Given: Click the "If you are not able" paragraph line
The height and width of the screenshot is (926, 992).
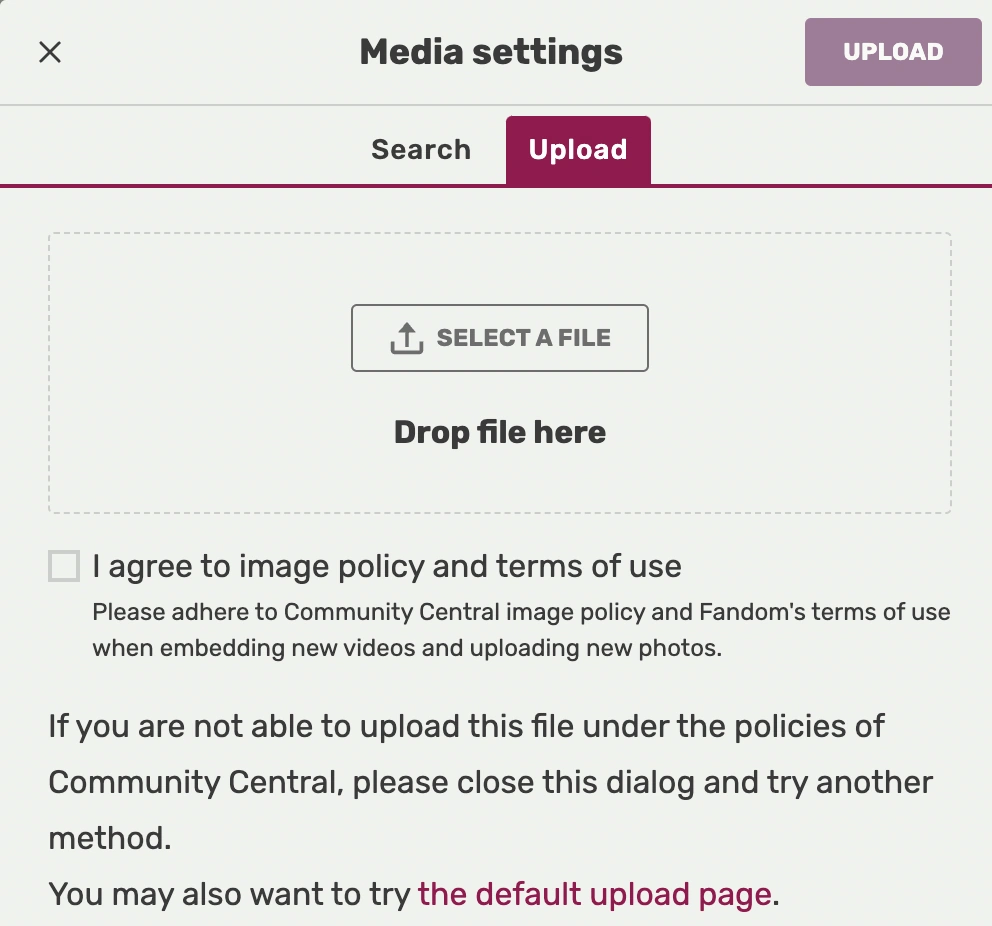Looking at the screenshot, I should [x=466, y=725].
